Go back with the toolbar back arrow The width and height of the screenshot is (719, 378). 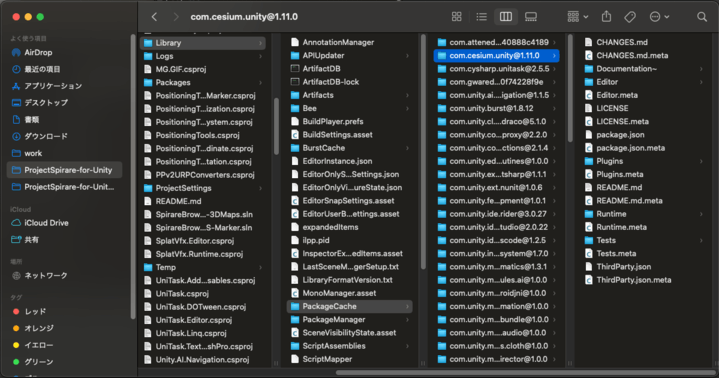tap(155, 17)
